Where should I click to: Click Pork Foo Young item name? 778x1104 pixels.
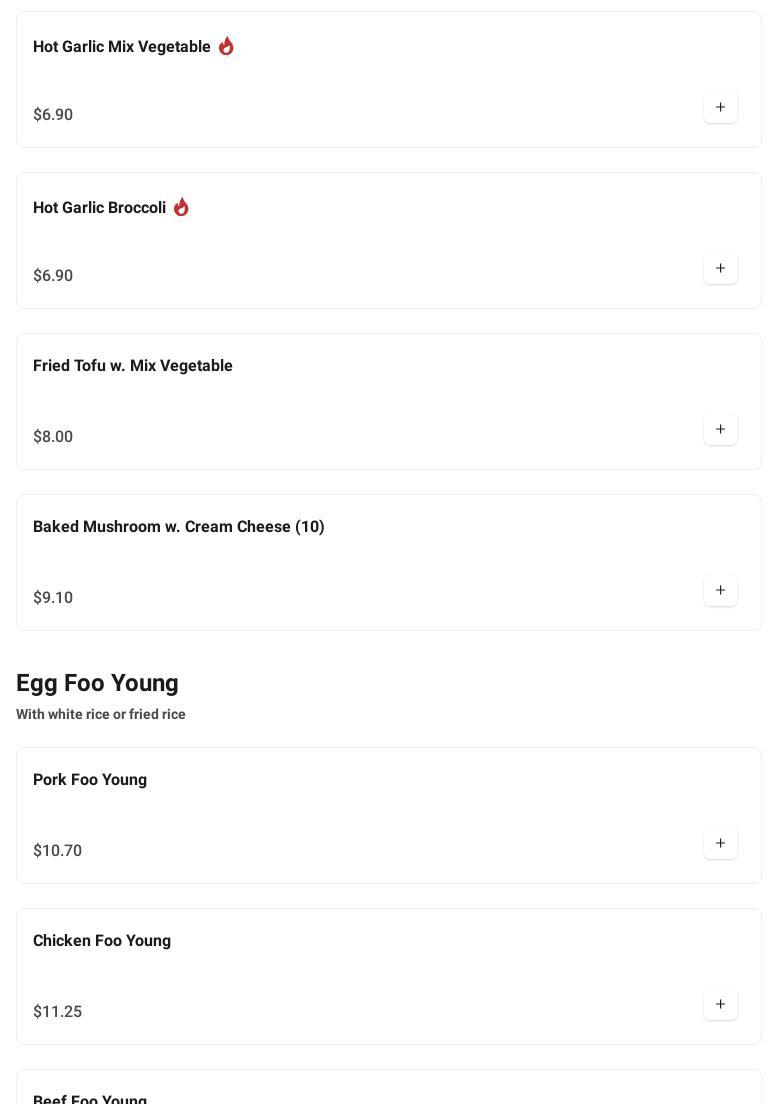(x=90, y=780)
